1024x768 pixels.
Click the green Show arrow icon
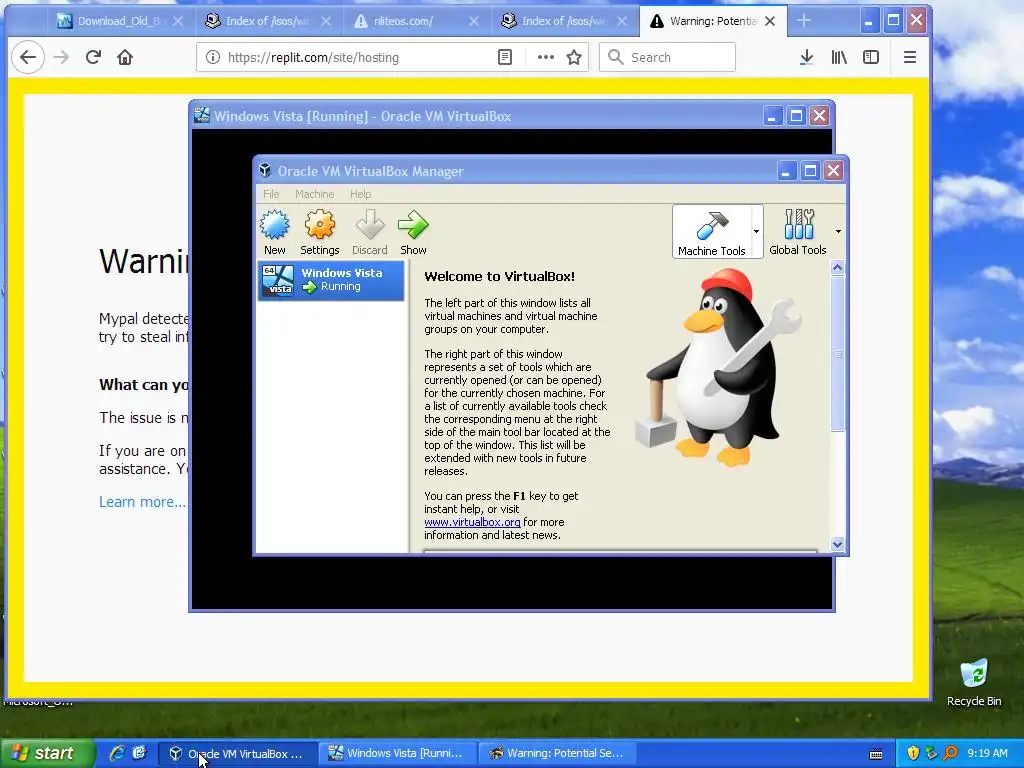413,232
